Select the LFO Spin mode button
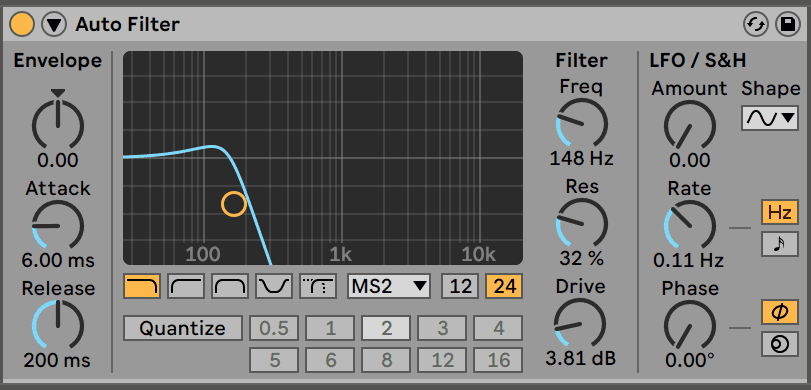 [x=779, y=344]
